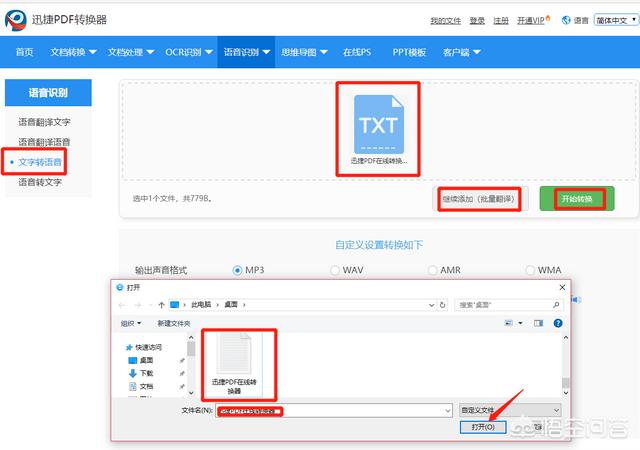Click the change view icon in dialog toolbar

pyautogui.click(x=509, y=323)
